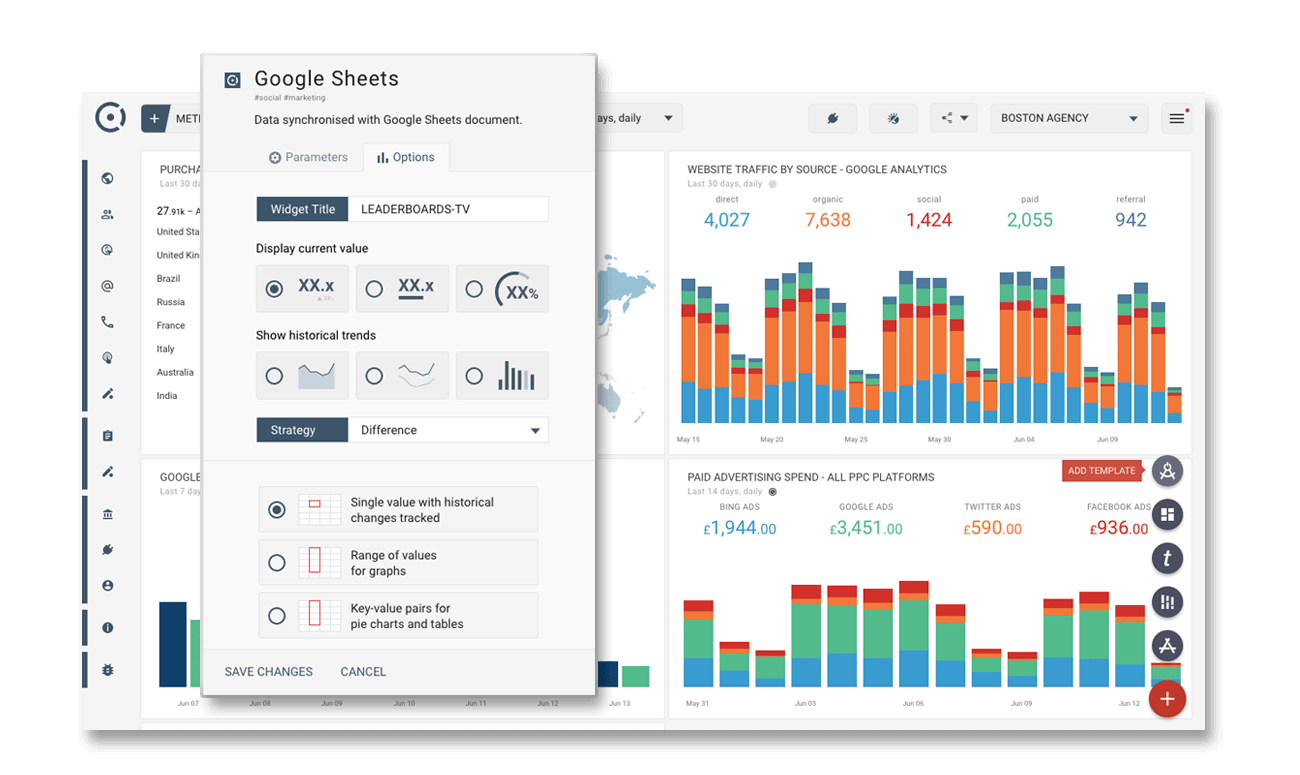This screenshot has height=775, width=1300.
Task: Click the dashboard grid floating button
Action: click(x=1167, y=515)
